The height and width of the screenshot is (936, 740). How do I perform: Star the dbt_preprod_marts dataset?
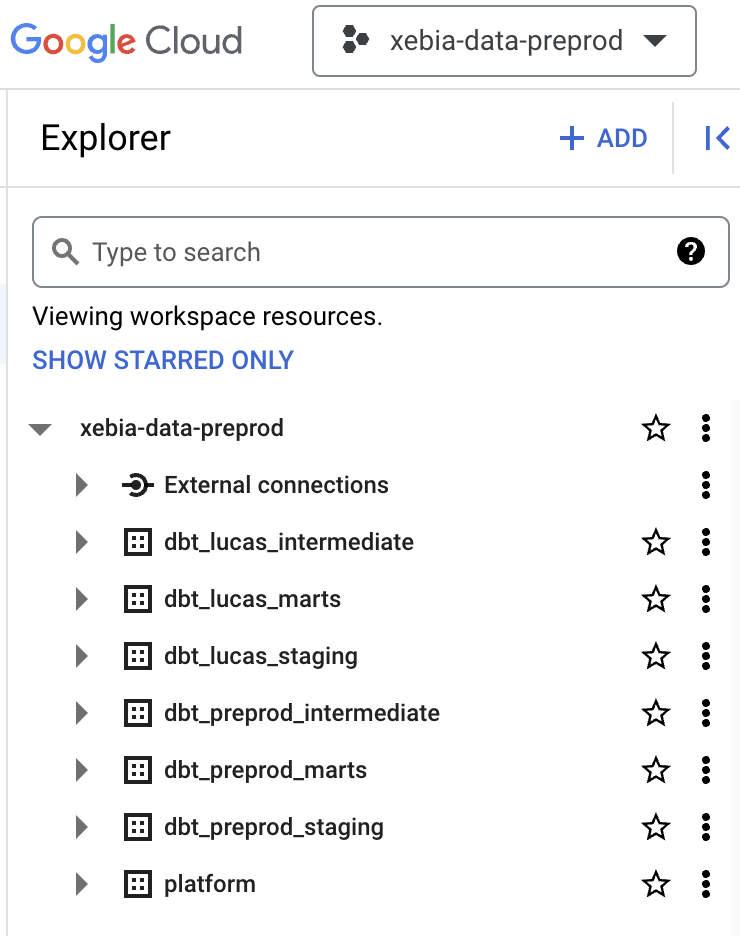point(656,770)
